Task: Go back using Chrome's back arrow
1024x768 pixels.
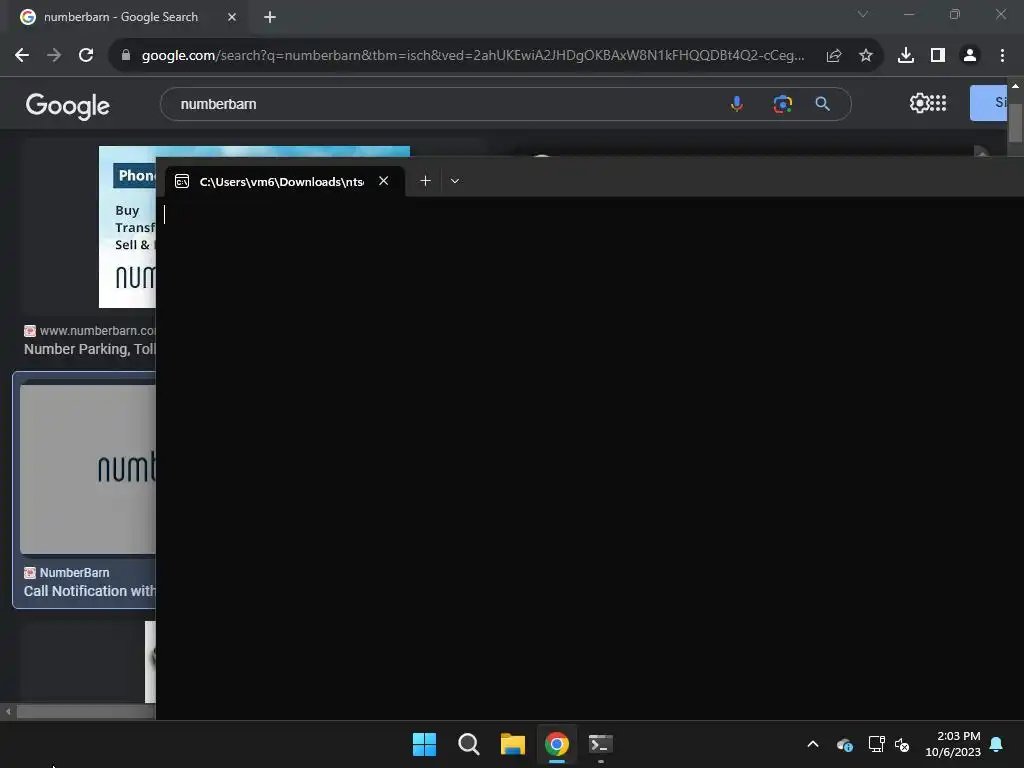Action: click(x=22, y=56)
